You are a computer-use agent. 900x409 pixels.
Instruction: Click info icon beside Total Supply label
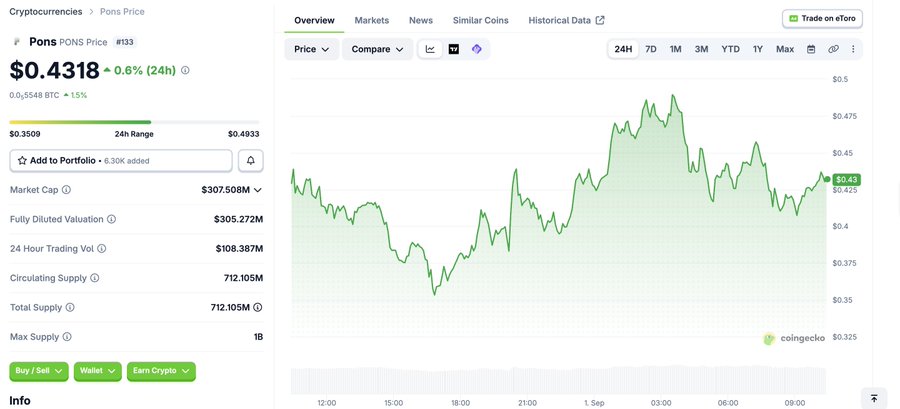click(x=70, y=307)
